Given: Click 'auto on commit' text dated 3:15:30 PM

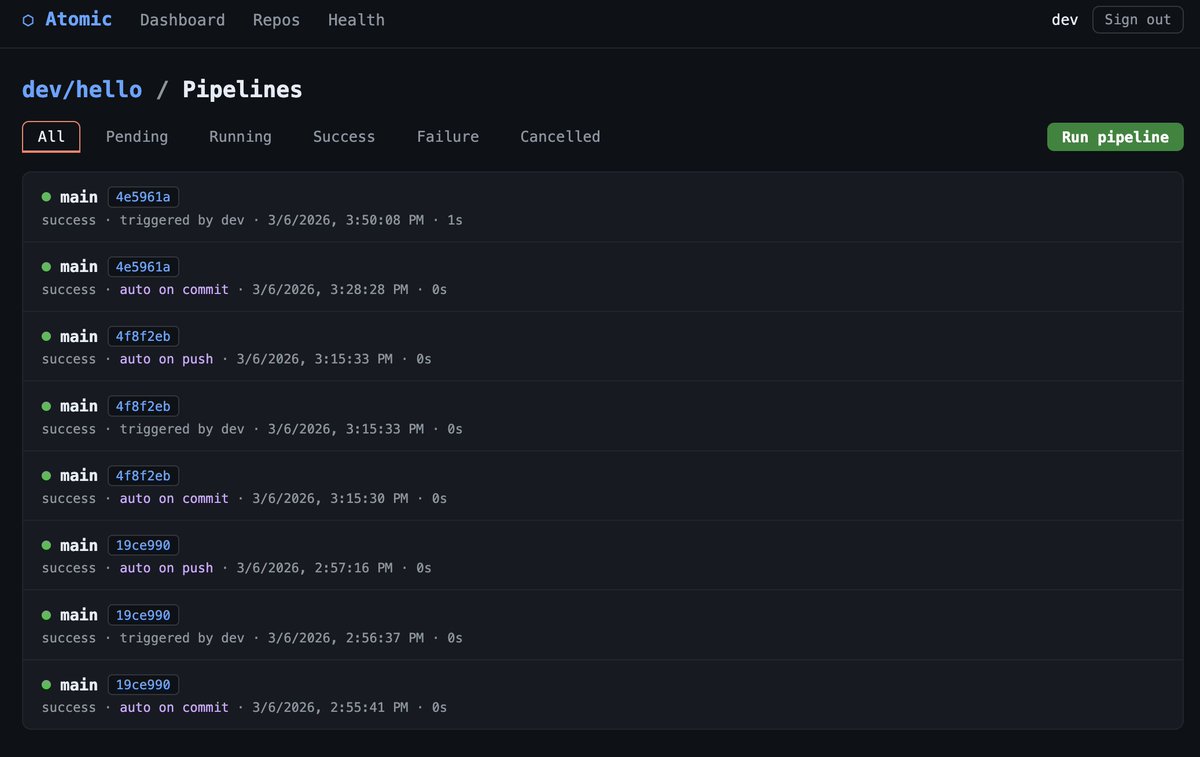Looking at the screenshot, I should tap(174, 499).
